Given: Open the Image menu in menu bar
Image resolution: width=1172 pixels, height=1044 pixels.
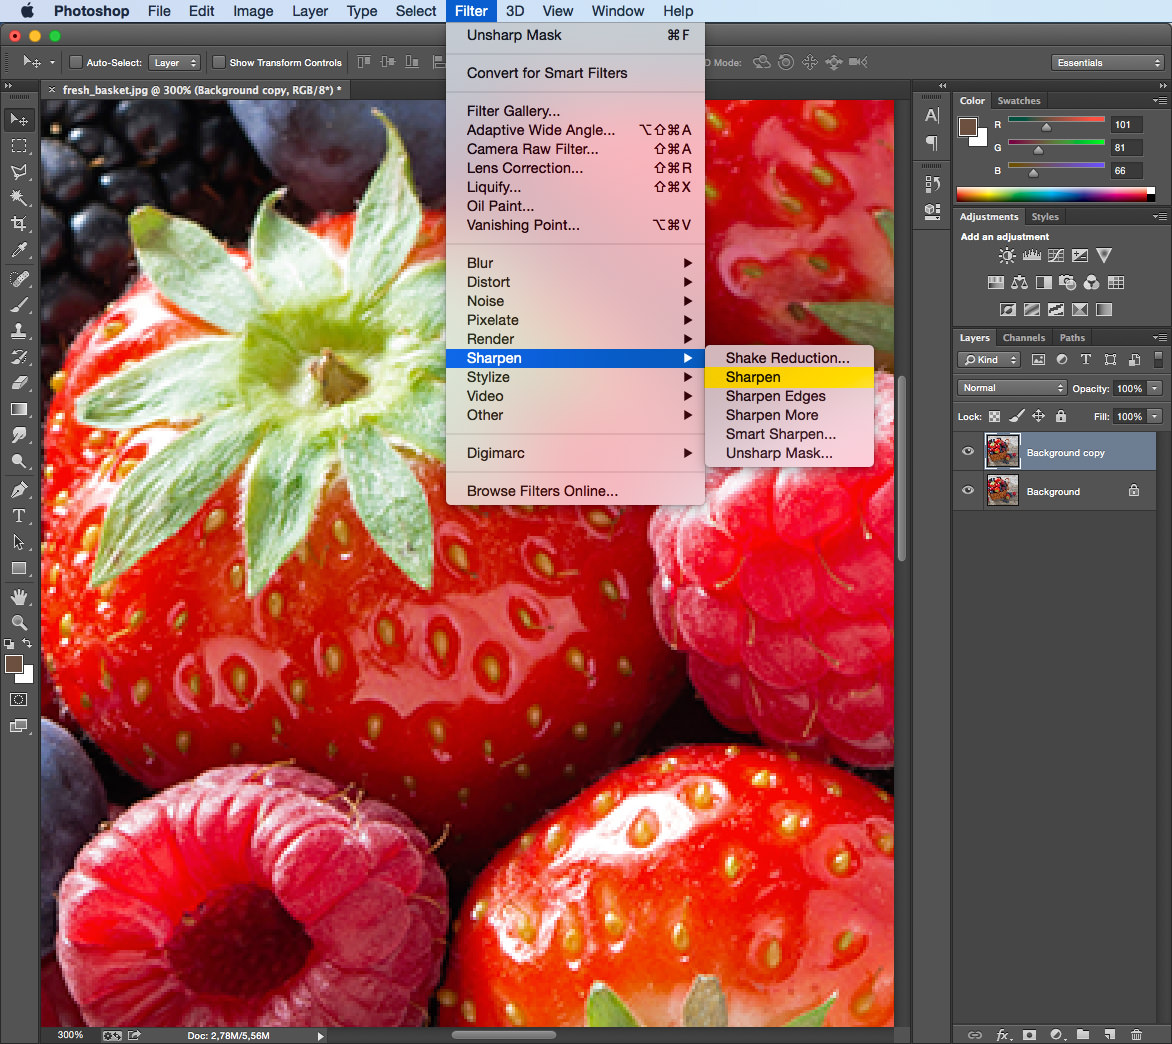Looking at the screenshot, I should (253, 11).
